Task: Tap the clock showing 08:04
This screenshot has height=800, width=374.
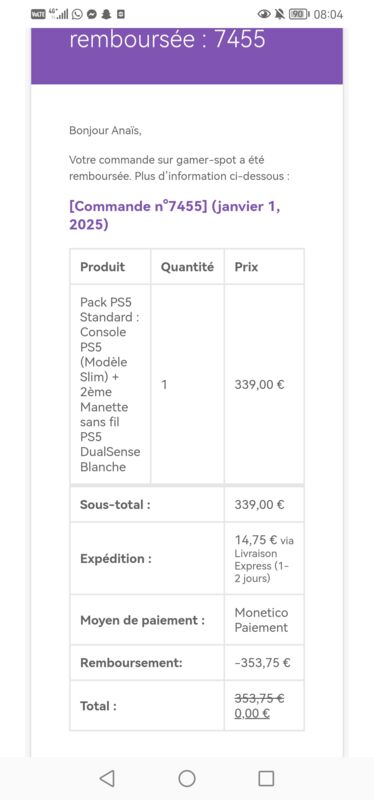Action: click(328, 14)
